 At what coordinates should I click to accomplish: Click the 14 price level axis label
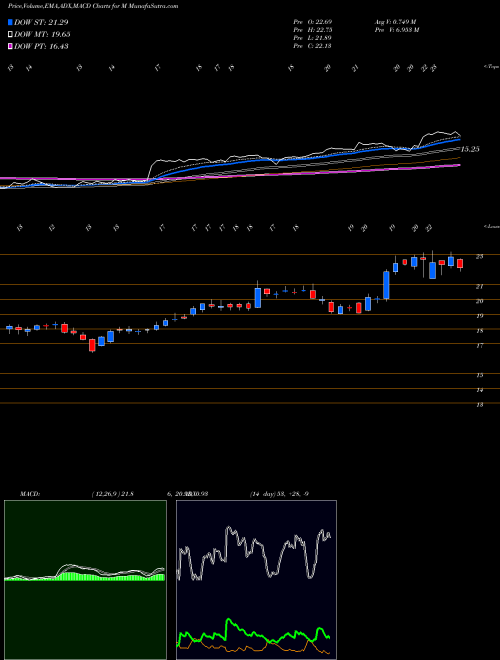pos(480,390)
